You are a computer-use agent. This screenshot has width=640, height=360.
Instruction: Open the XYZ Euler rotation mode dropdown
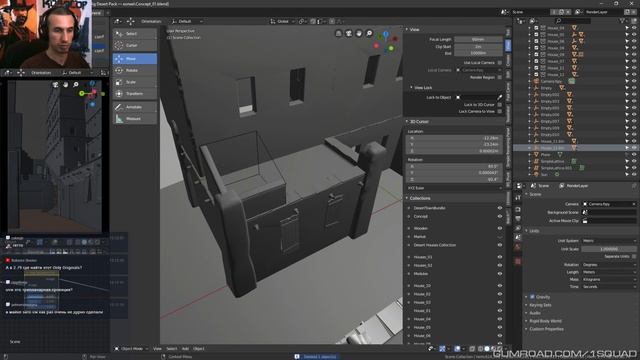(454, 188)
